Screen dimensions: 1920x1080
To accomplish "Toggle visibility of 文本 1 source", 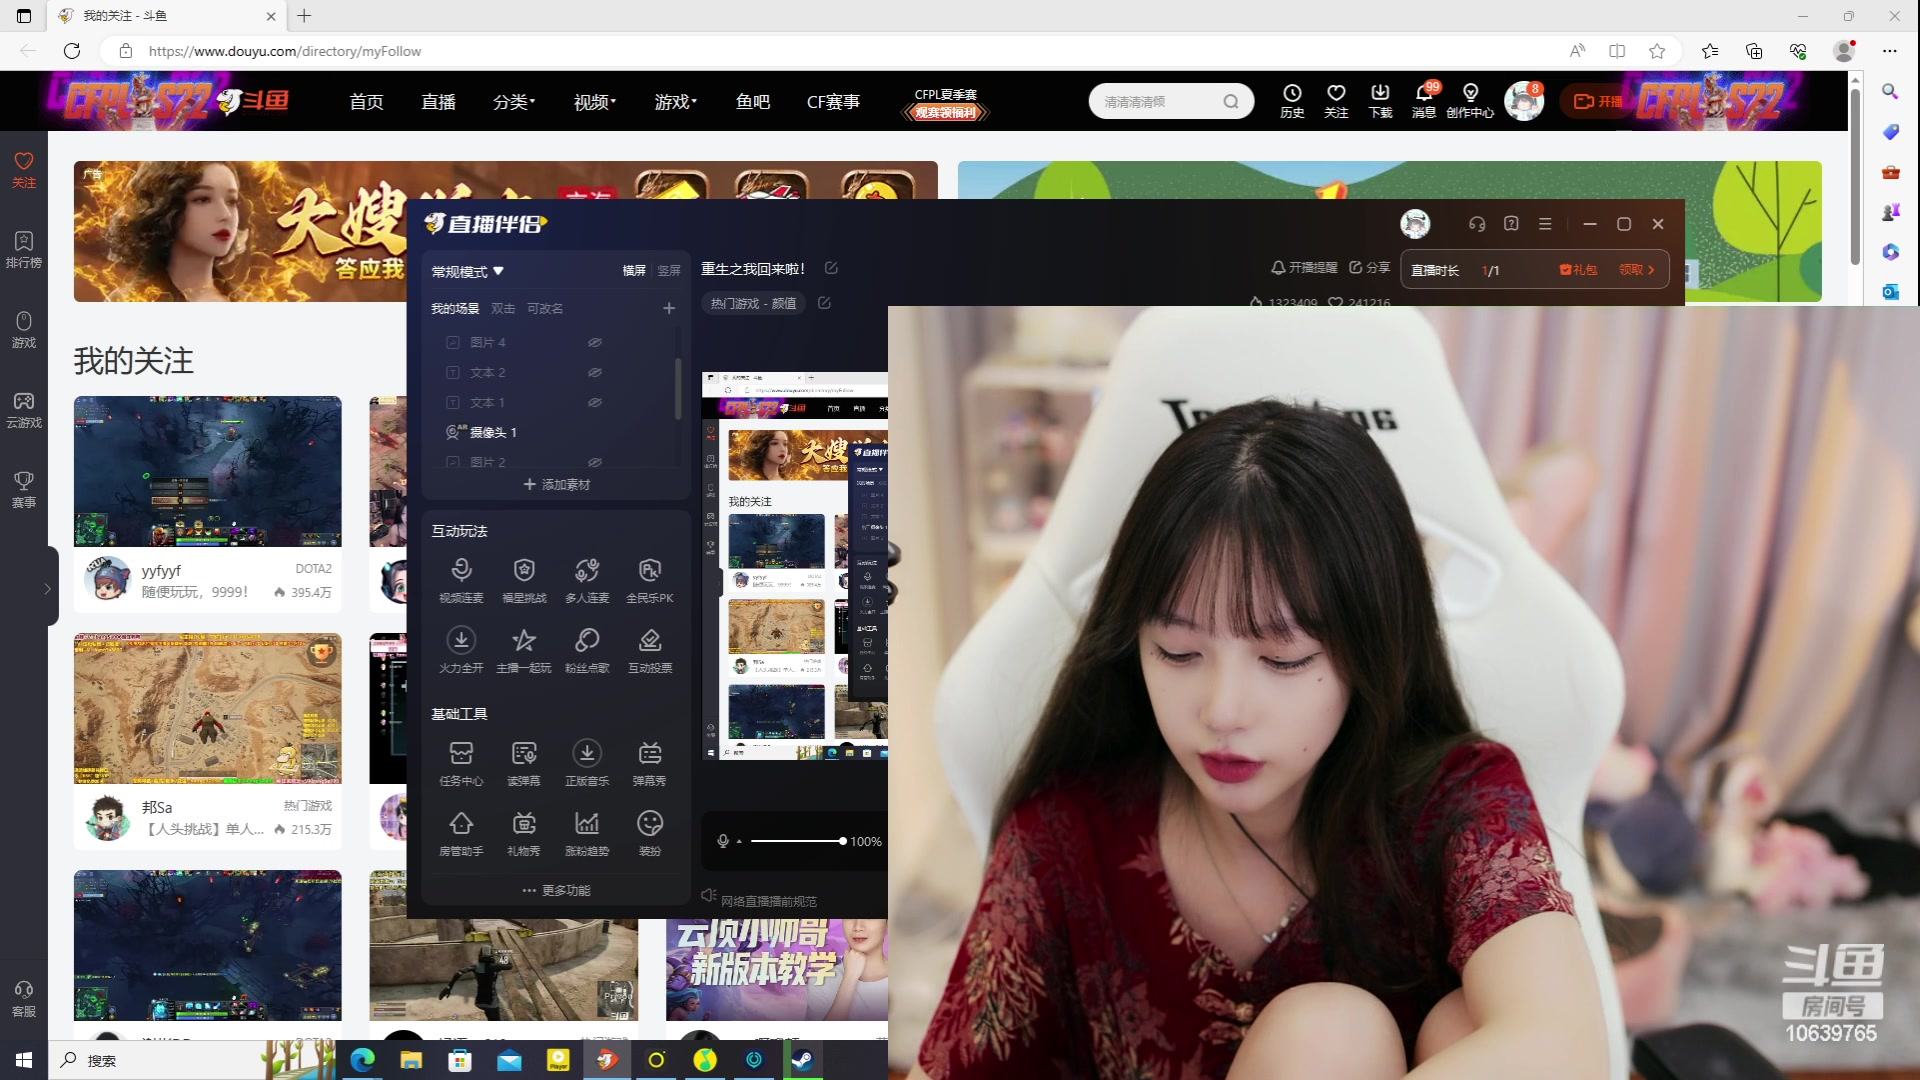I will (x=594, y=402).
